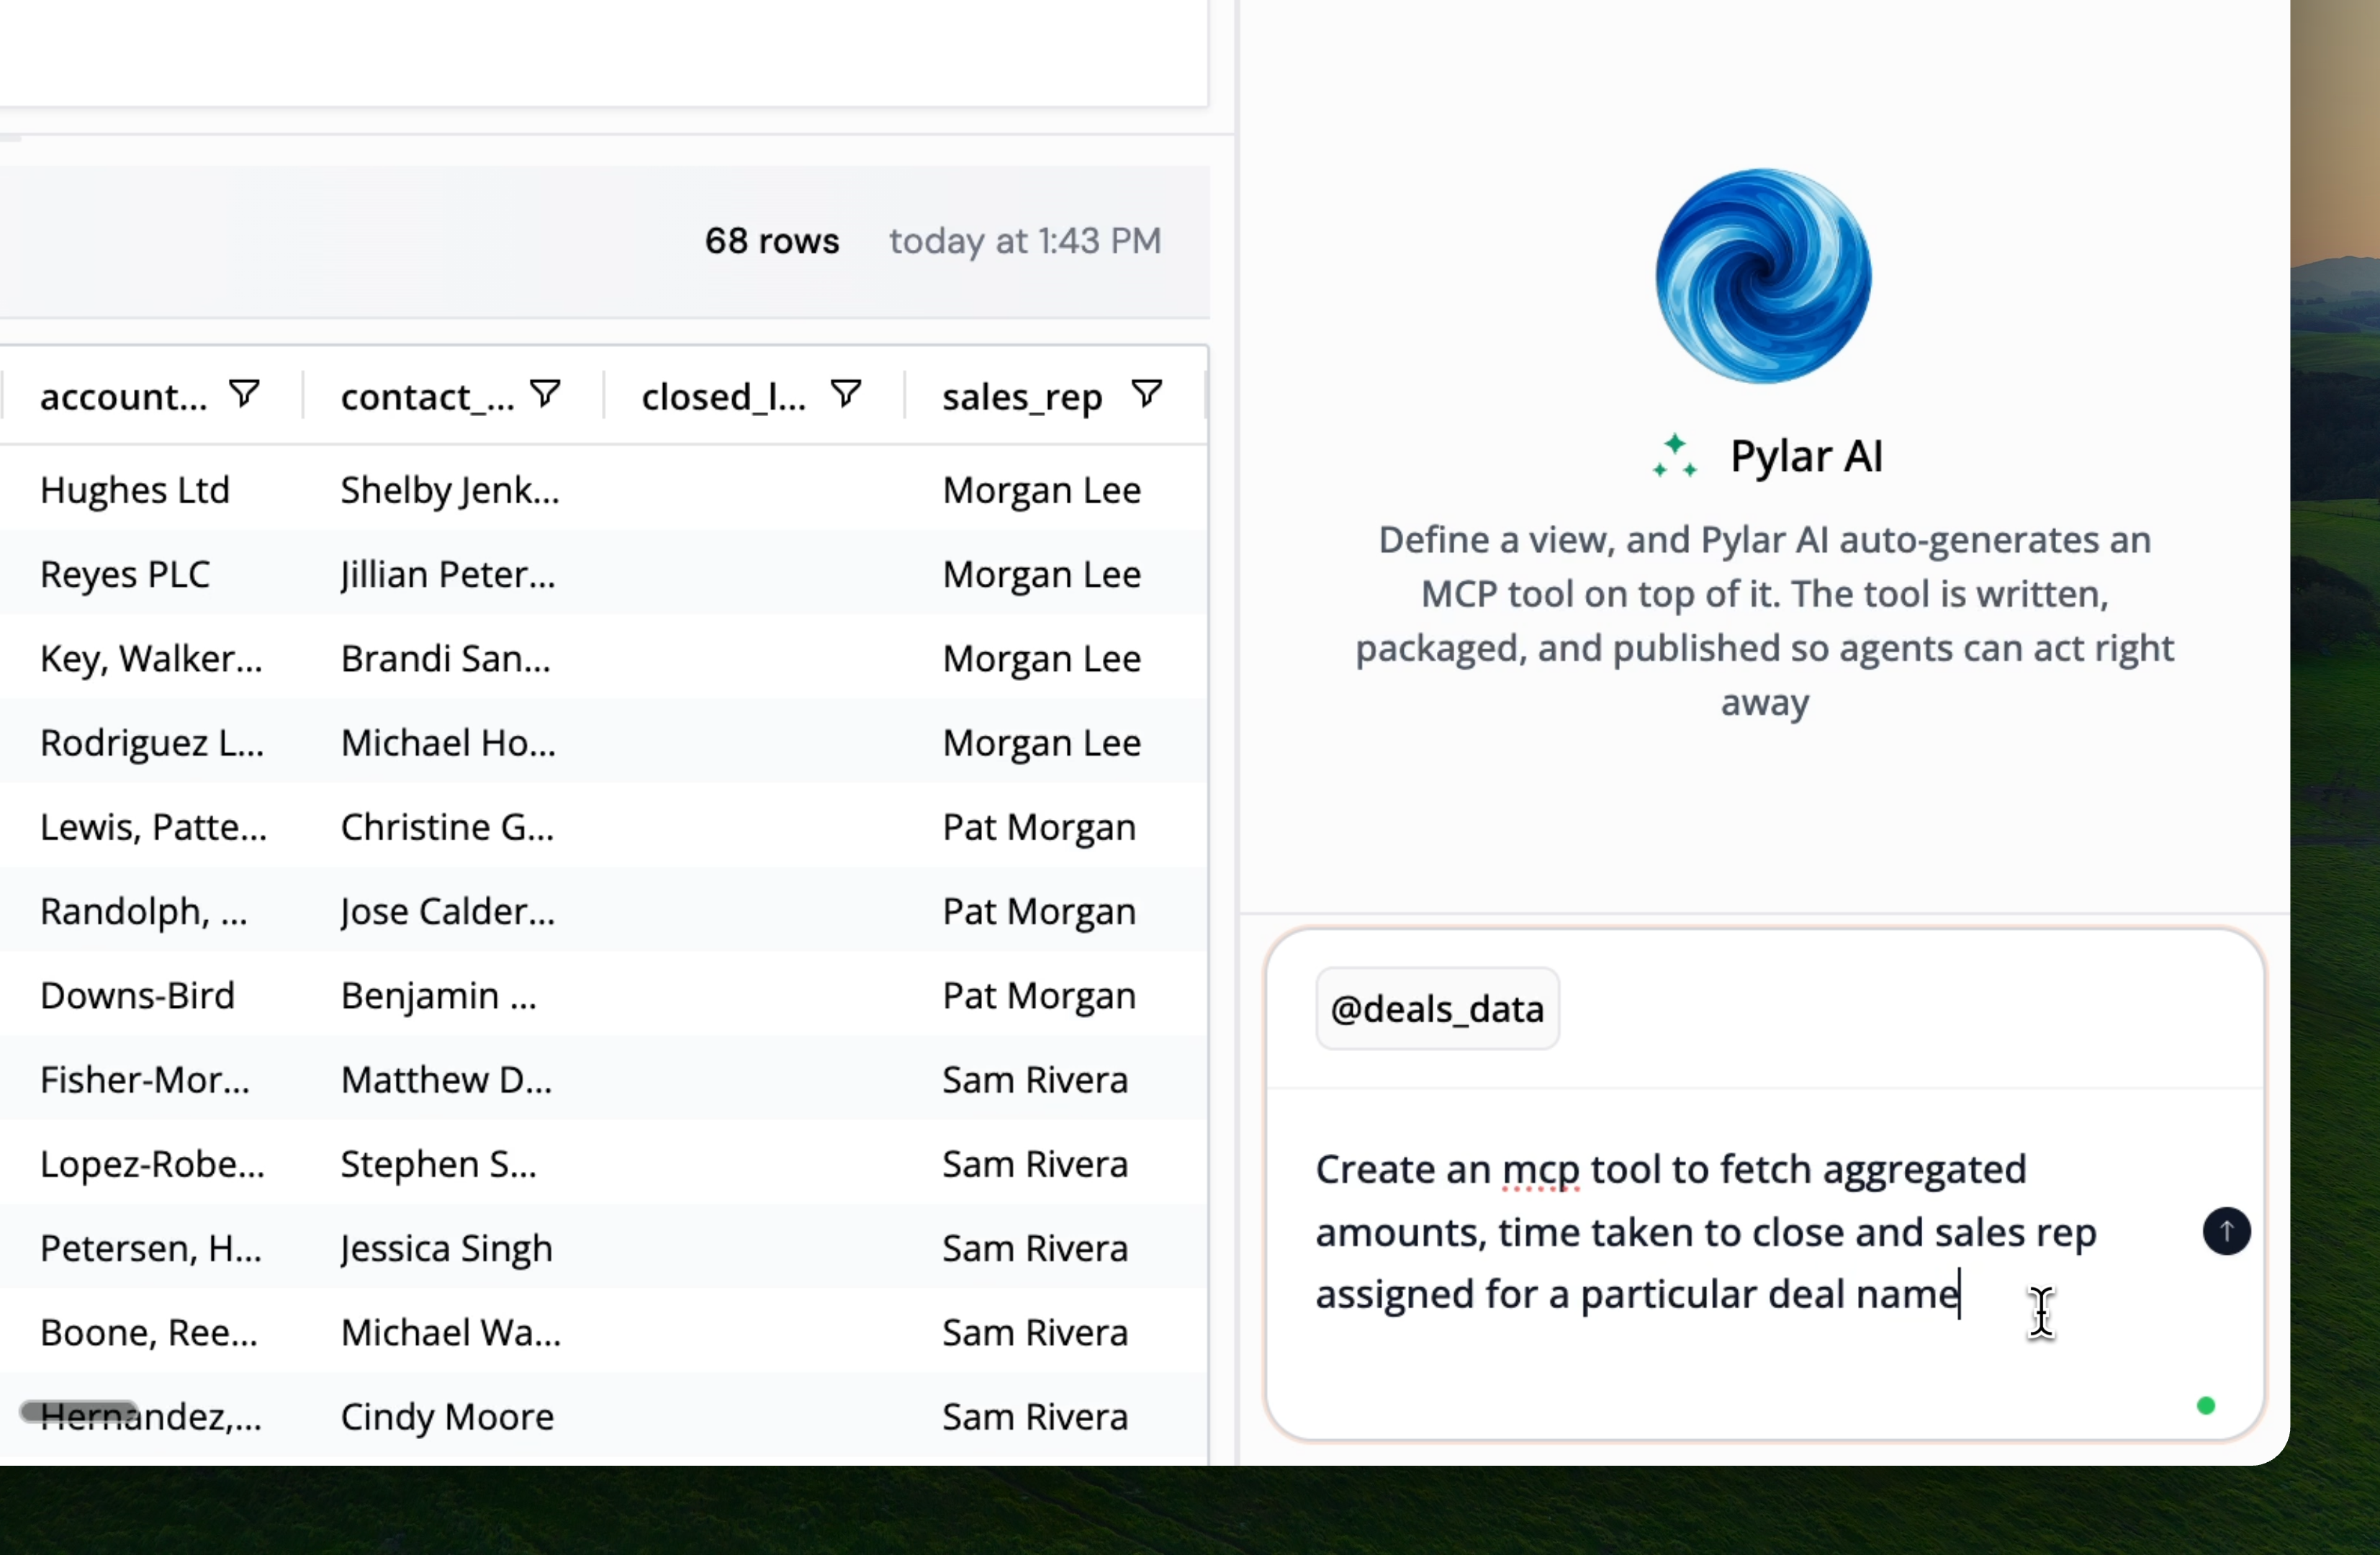This screenshot has width=2380, height=1555.
Task: Select the Jessica Singh contact cell
Action: pos(447,1249)
